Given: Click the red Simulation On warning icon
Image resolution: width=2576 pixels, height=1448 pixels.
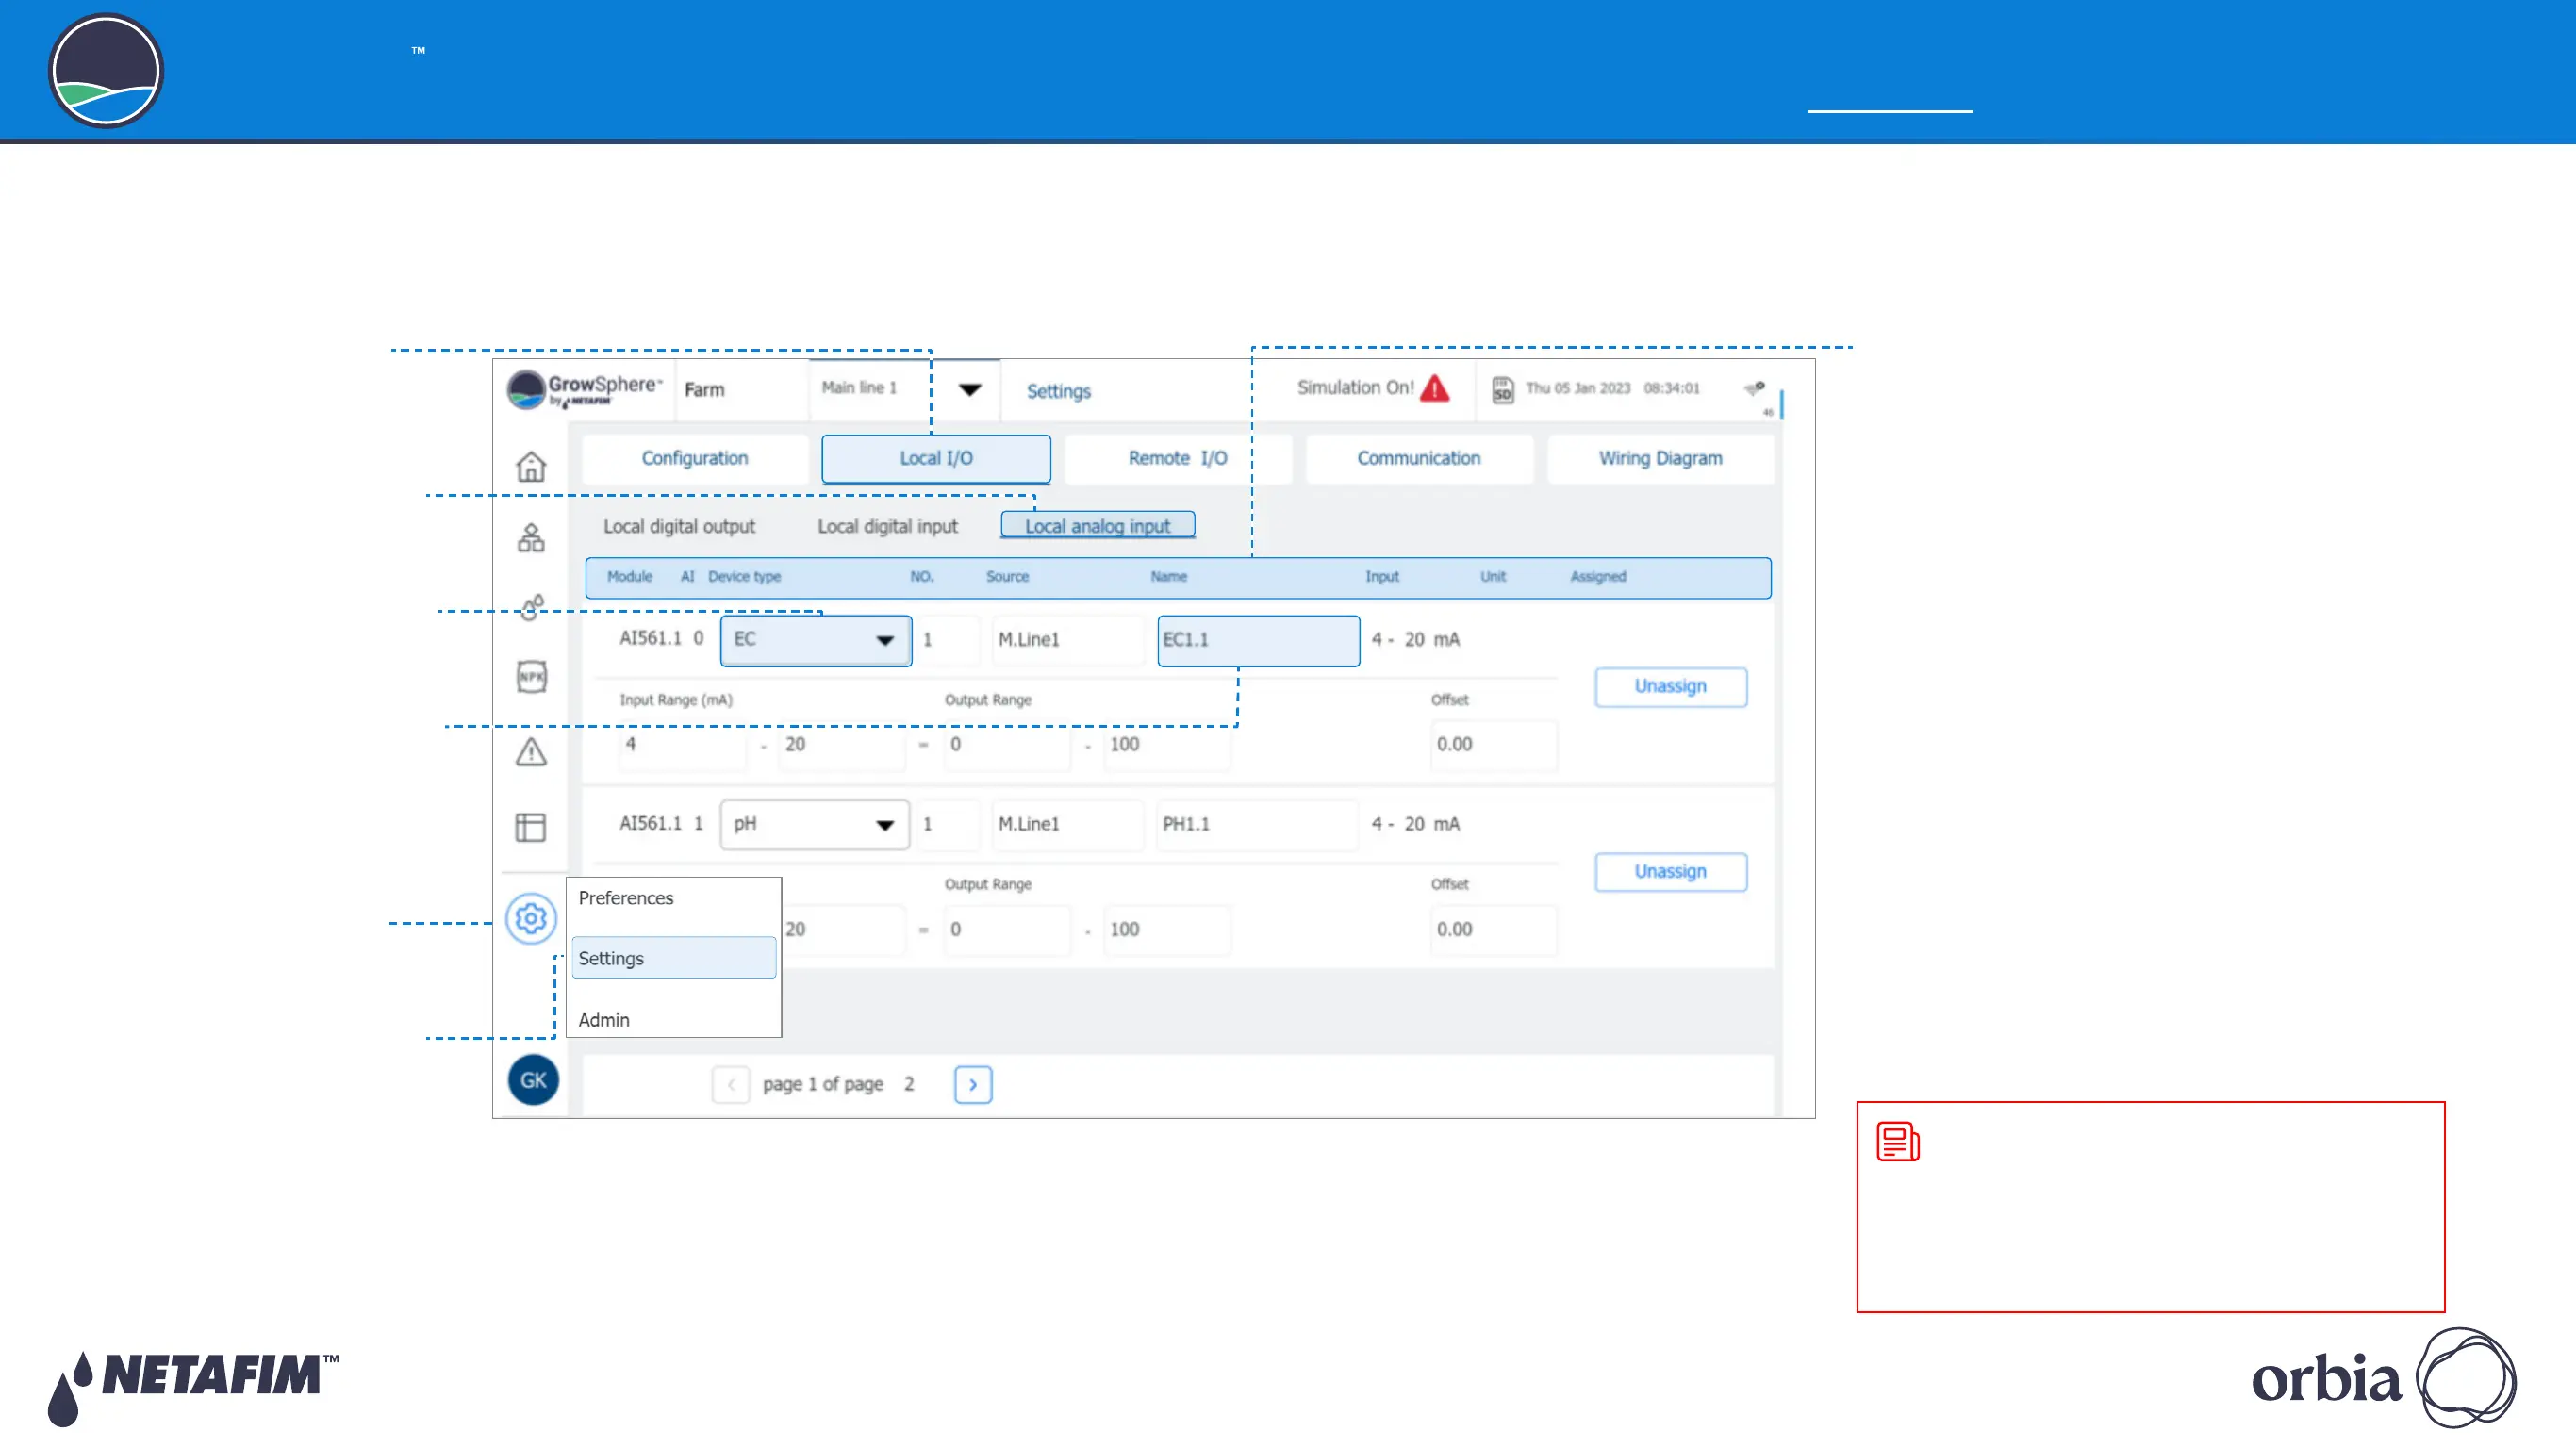Looking at the screenshot, I should click(1435, 388).
